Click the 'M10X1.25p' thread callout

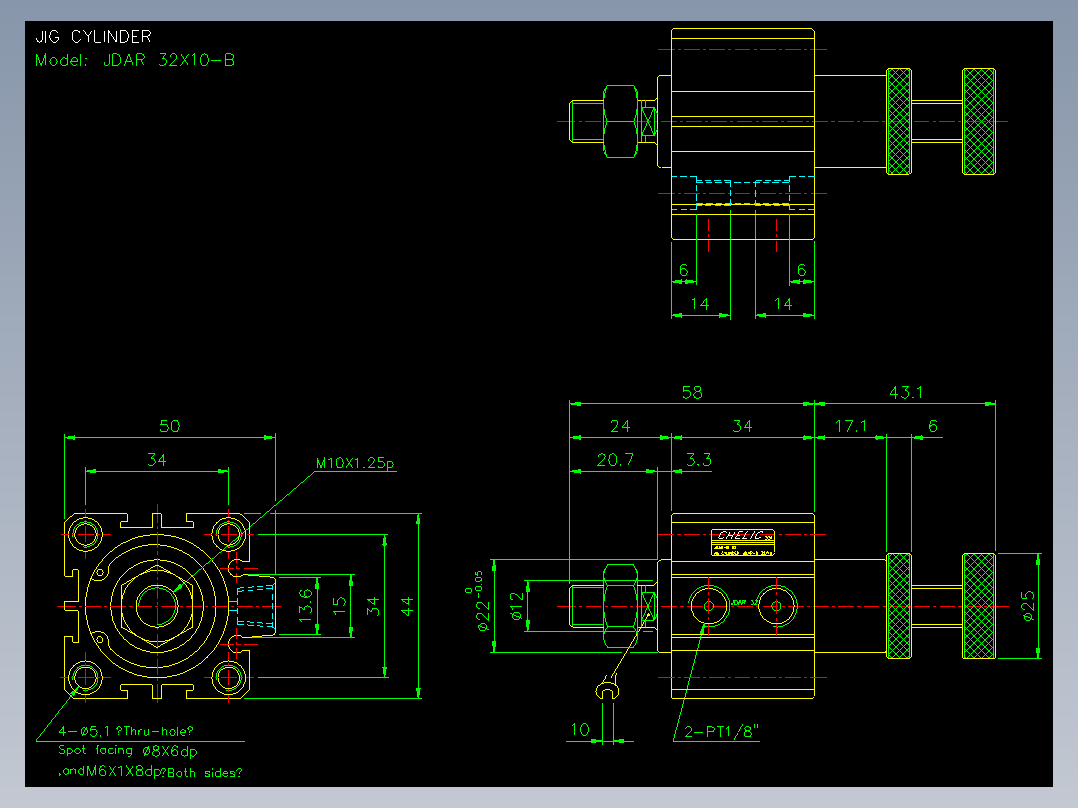coord(355,463)
